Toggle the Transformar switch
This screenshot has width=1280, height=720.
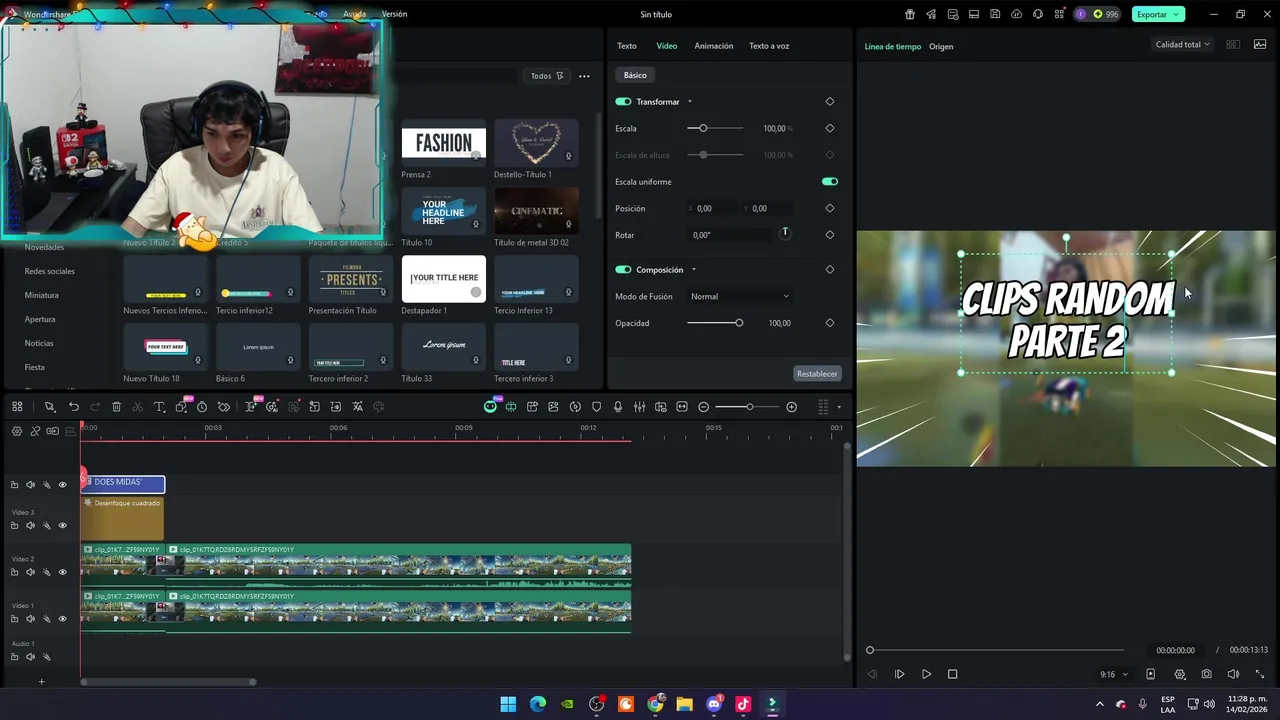[623, 102]
